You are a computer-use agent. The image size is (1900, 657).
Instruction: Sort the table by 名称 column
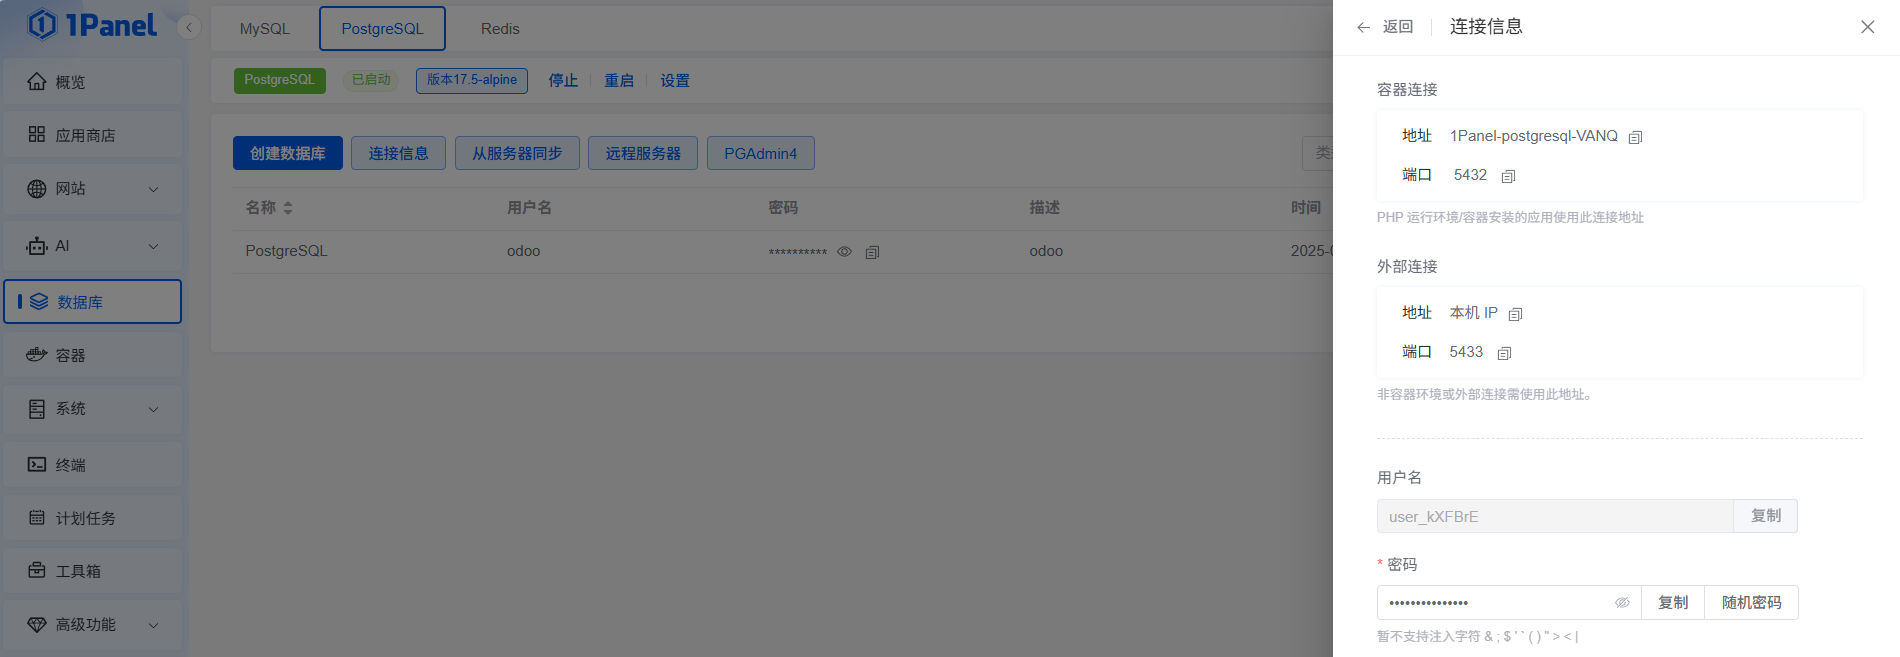point(288,208)
